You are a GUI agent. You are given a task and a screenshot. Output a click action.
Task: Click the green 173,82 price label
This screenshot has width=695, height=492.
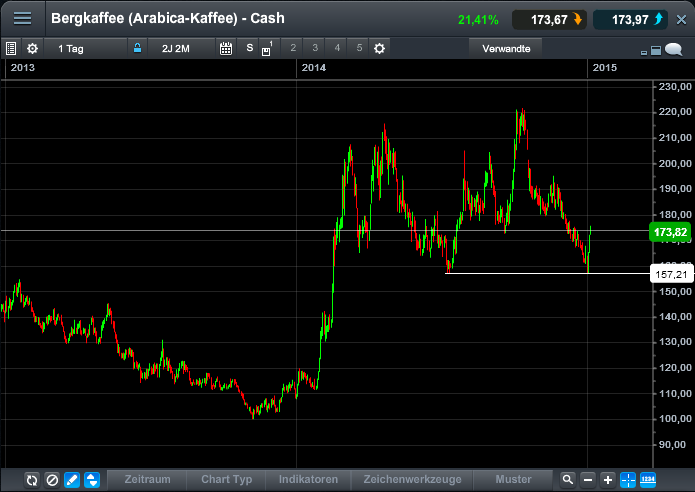click(670, 232)
